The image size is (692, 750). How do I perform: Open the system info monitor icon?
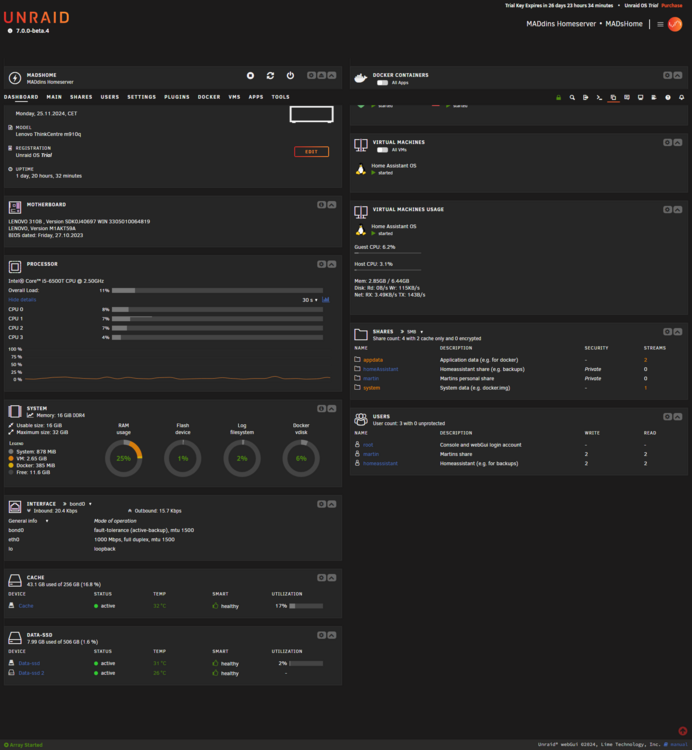click(640, 98)
